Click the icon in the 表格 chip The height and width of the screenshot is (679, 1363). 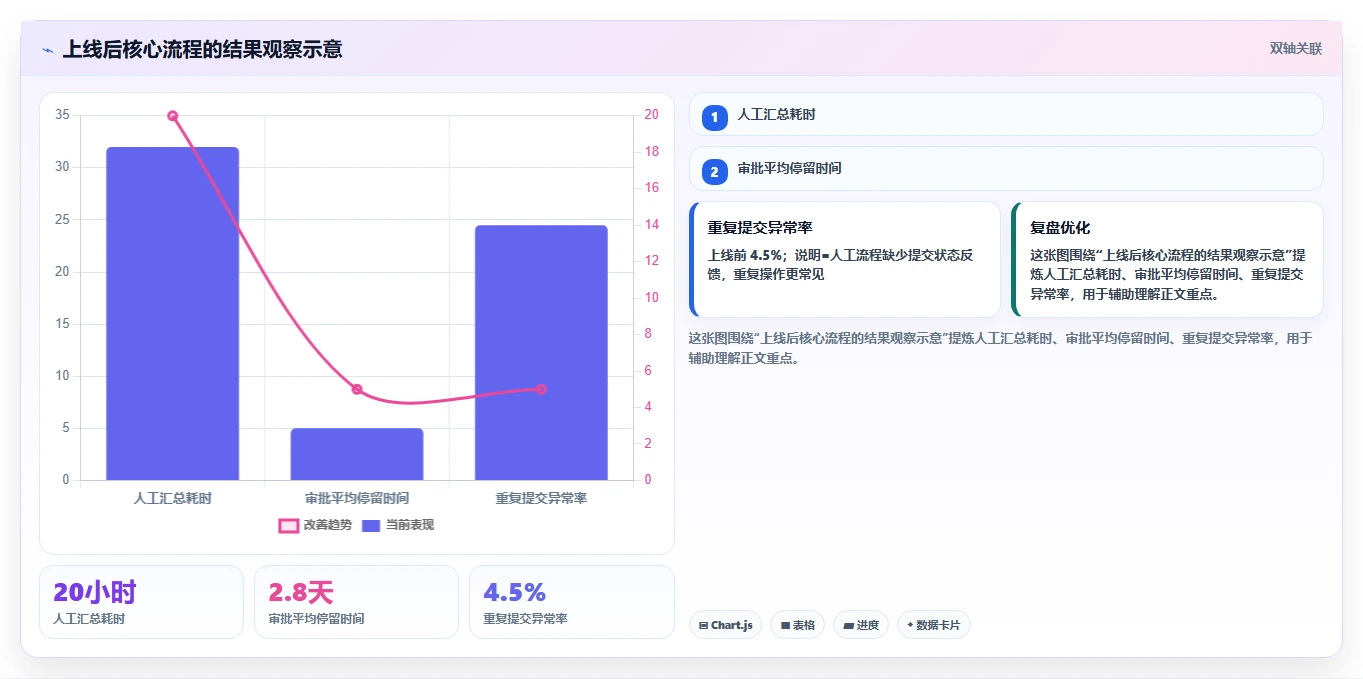[x=786, y=626]
